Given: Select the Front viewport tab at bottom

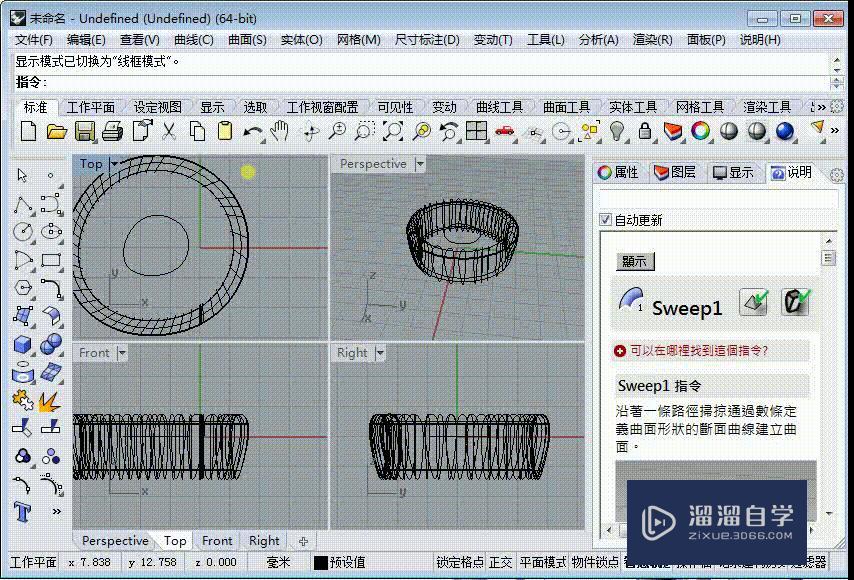Looking at the screenshot, I should pos(217,541).
